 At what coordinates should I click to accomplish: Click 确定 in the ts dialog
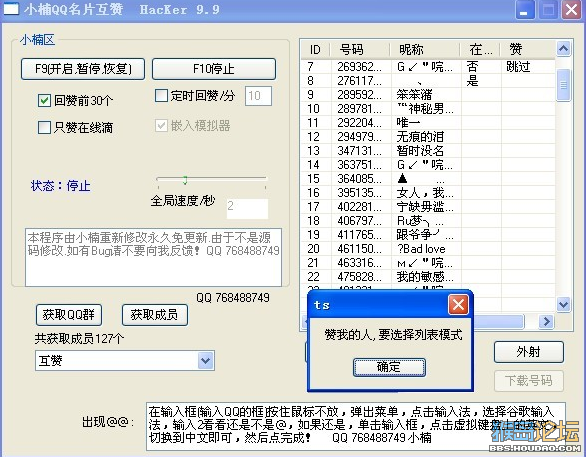[x=389, y=367]
